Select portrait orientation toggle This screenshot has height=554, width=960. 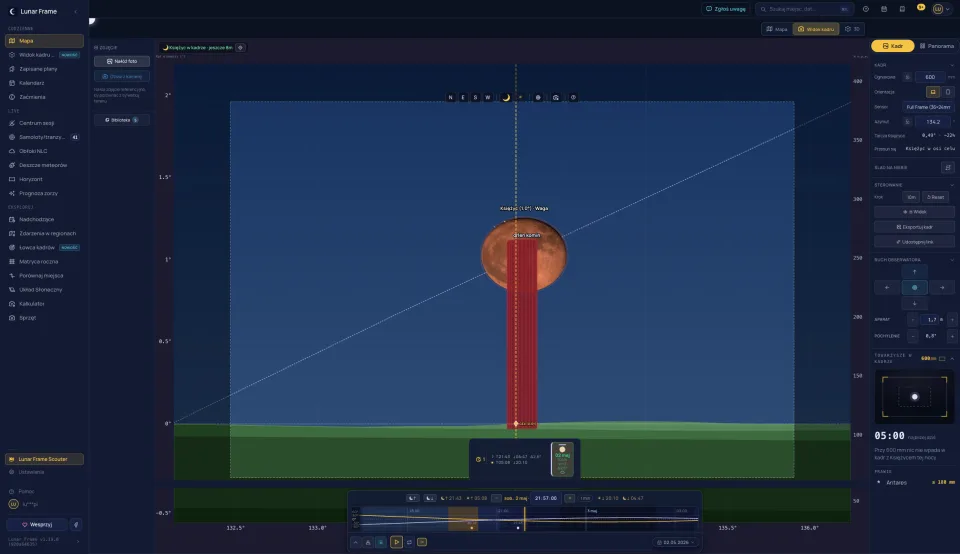[x=948, y=92]
